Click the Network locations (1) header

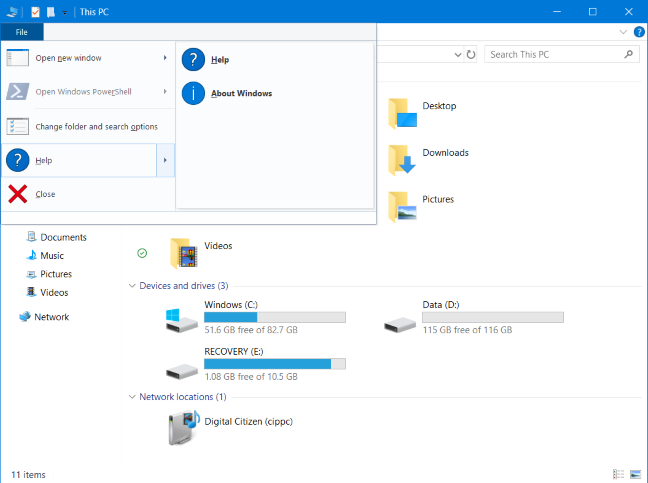(x=183, y=397)
